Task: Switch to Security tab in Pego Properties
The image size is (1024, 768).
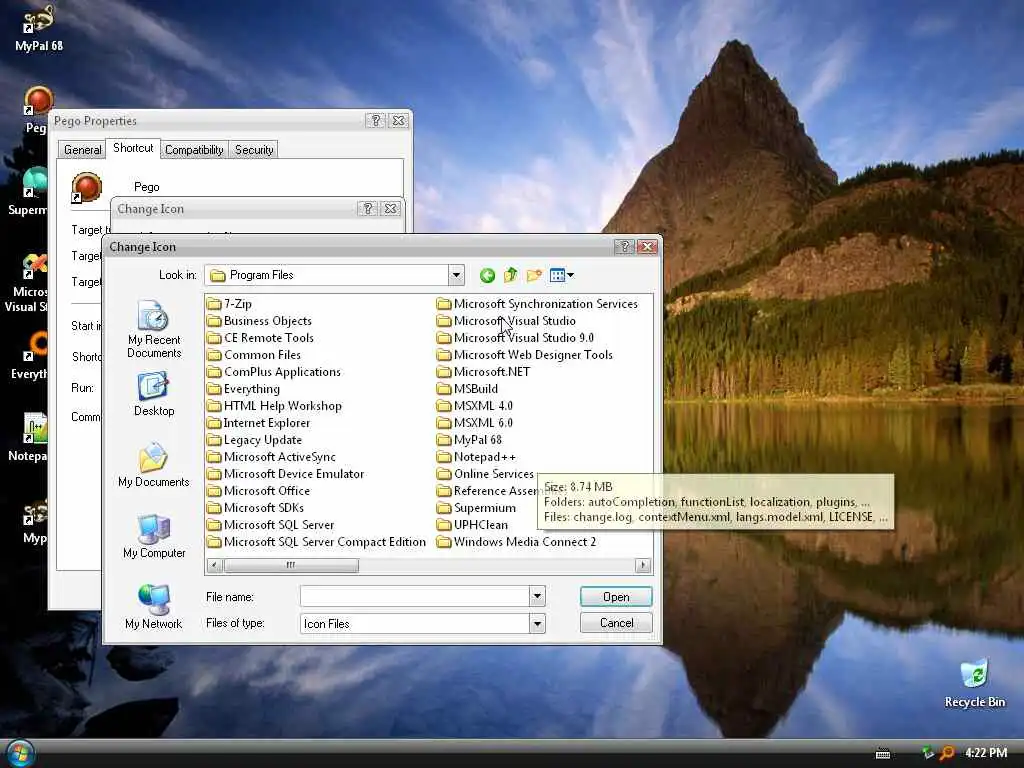Action: (x=254, y=150)
